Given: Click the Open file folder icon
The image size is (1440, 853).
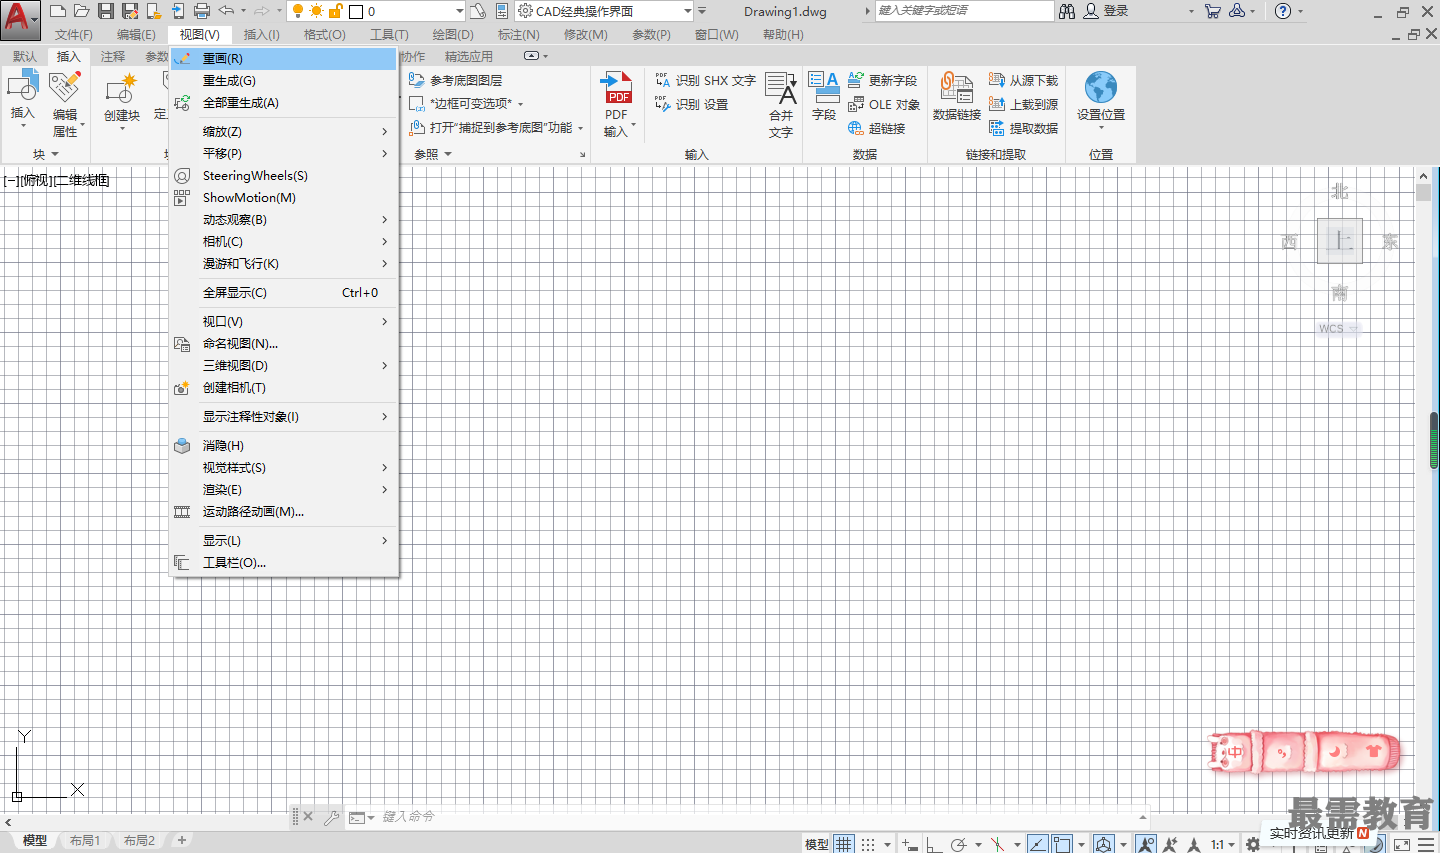Looking at the screenshot, I should 82,11.
